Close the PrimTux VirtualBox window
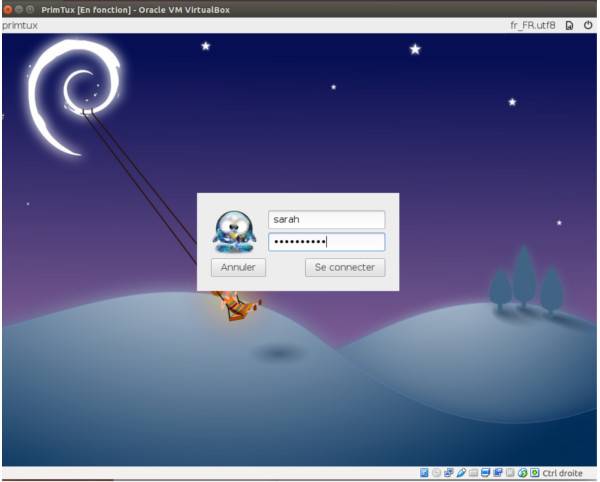This screenshot has height=482, width=600. [x=8, y=9]
